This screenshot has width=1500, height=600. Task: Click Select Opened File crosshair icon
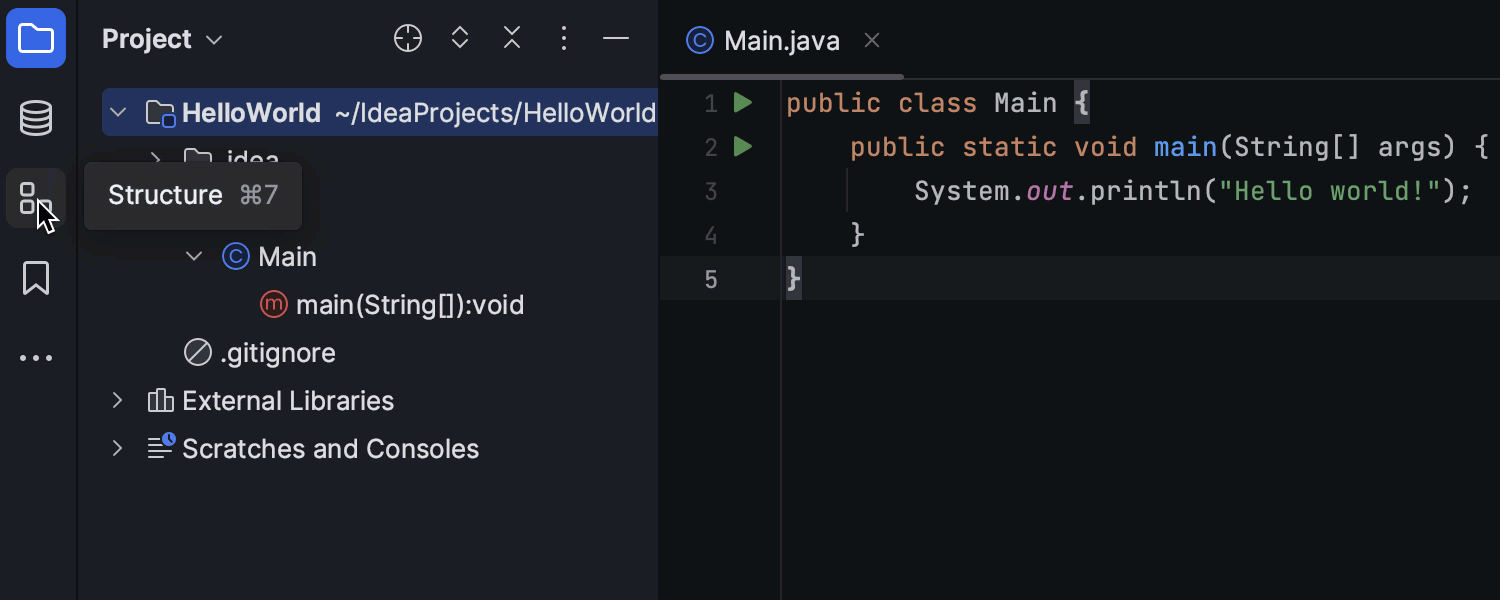pos(408,39)
